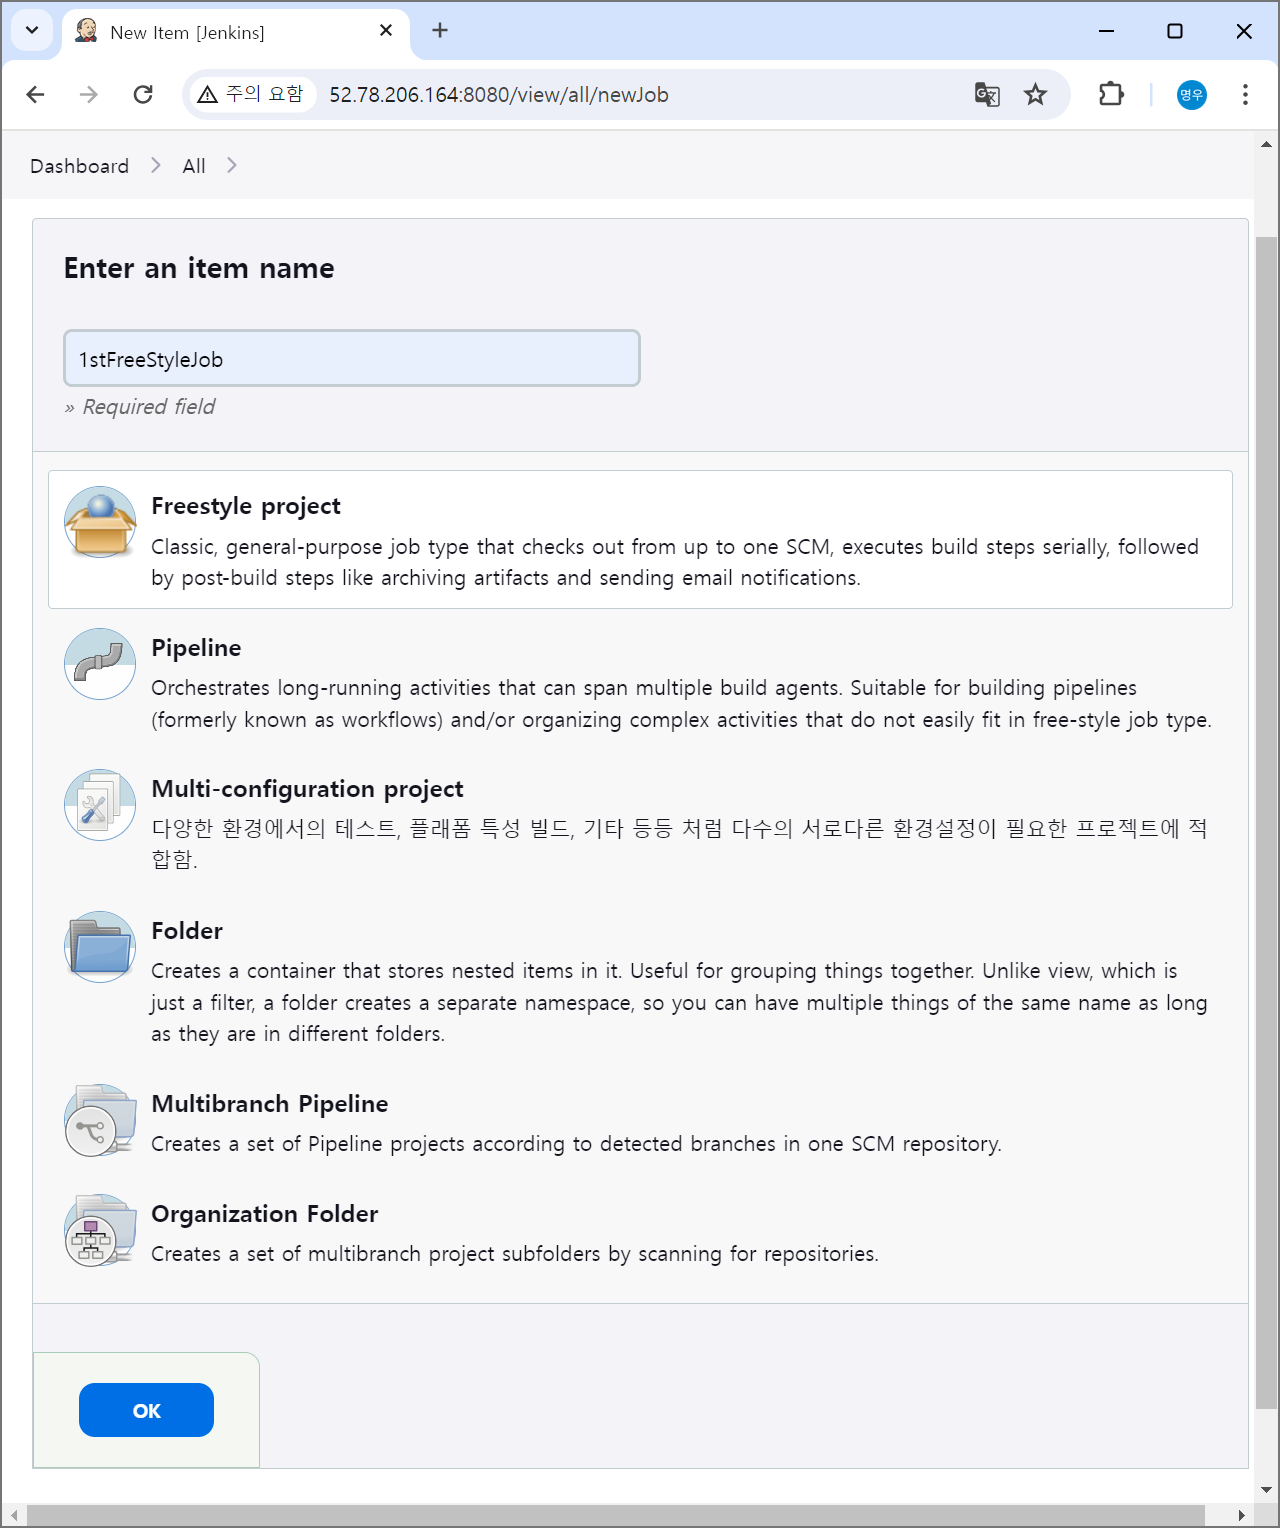
Task: Click the scroll-up arrow
Action: tap(1266, 144)
